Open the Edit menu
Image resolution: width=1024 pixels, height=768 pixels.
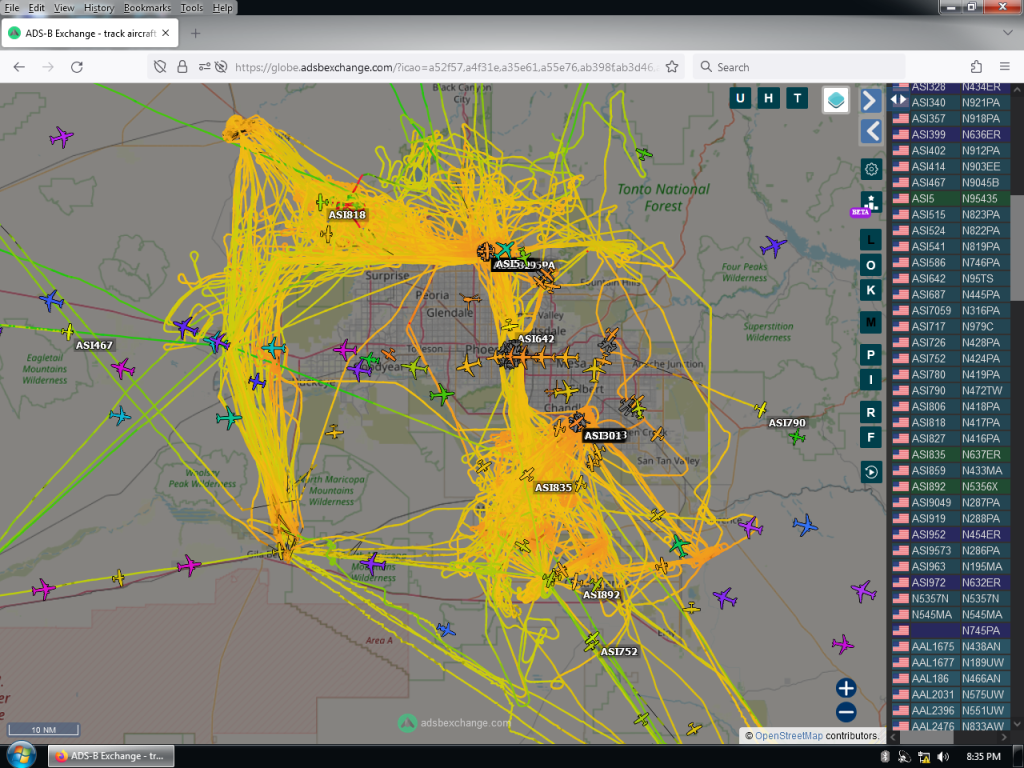37,8
